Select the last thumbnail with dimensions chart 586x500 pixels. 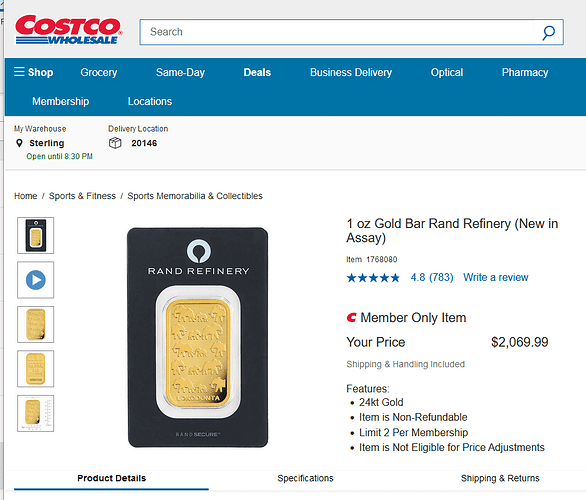(36, 413)
